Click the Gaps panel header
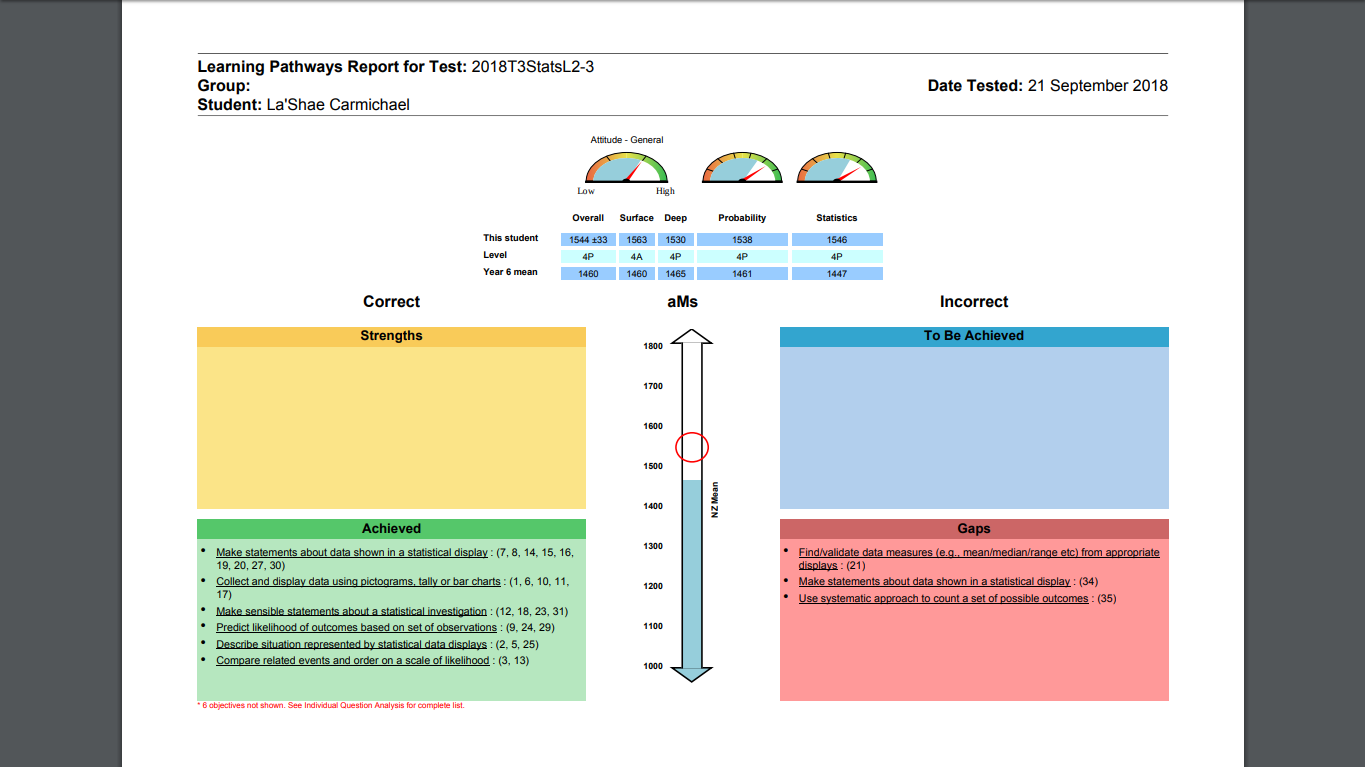 [974, 529]
